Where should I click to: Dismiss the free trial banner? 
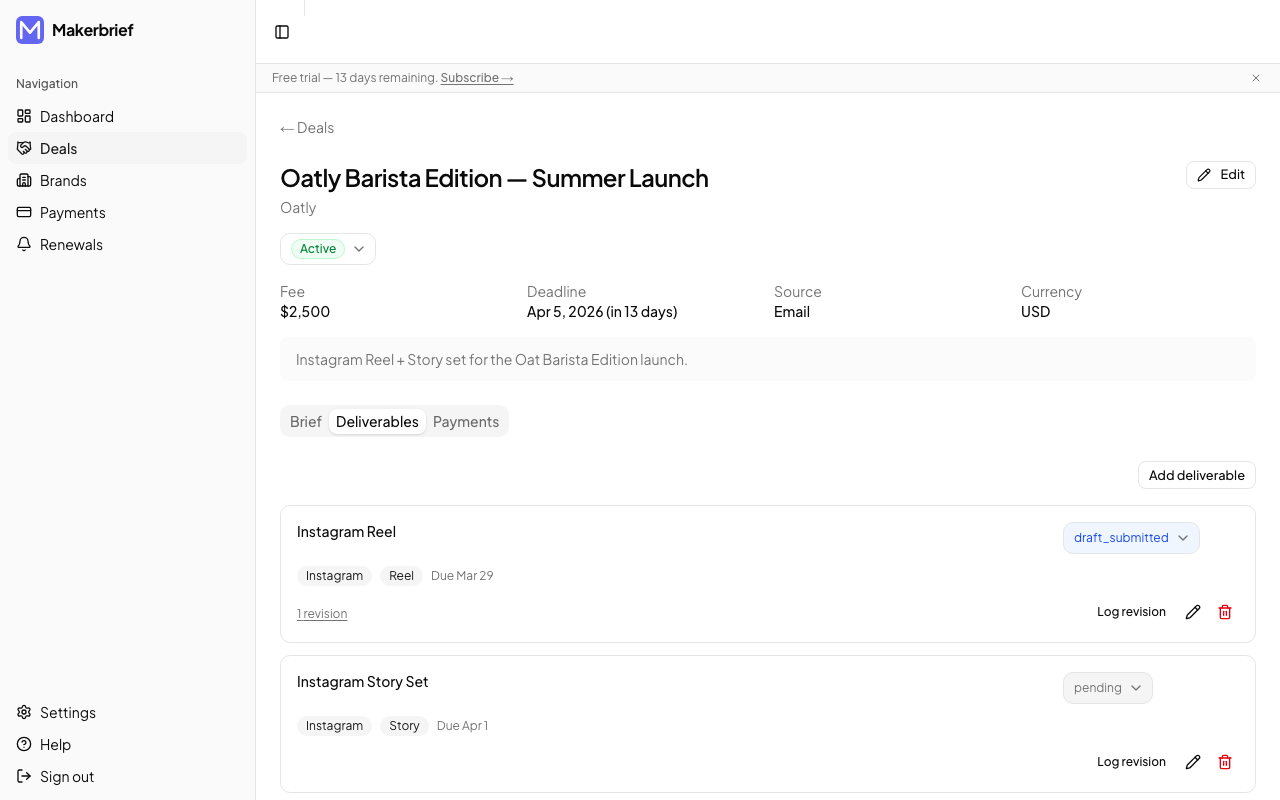[1255, 78]
